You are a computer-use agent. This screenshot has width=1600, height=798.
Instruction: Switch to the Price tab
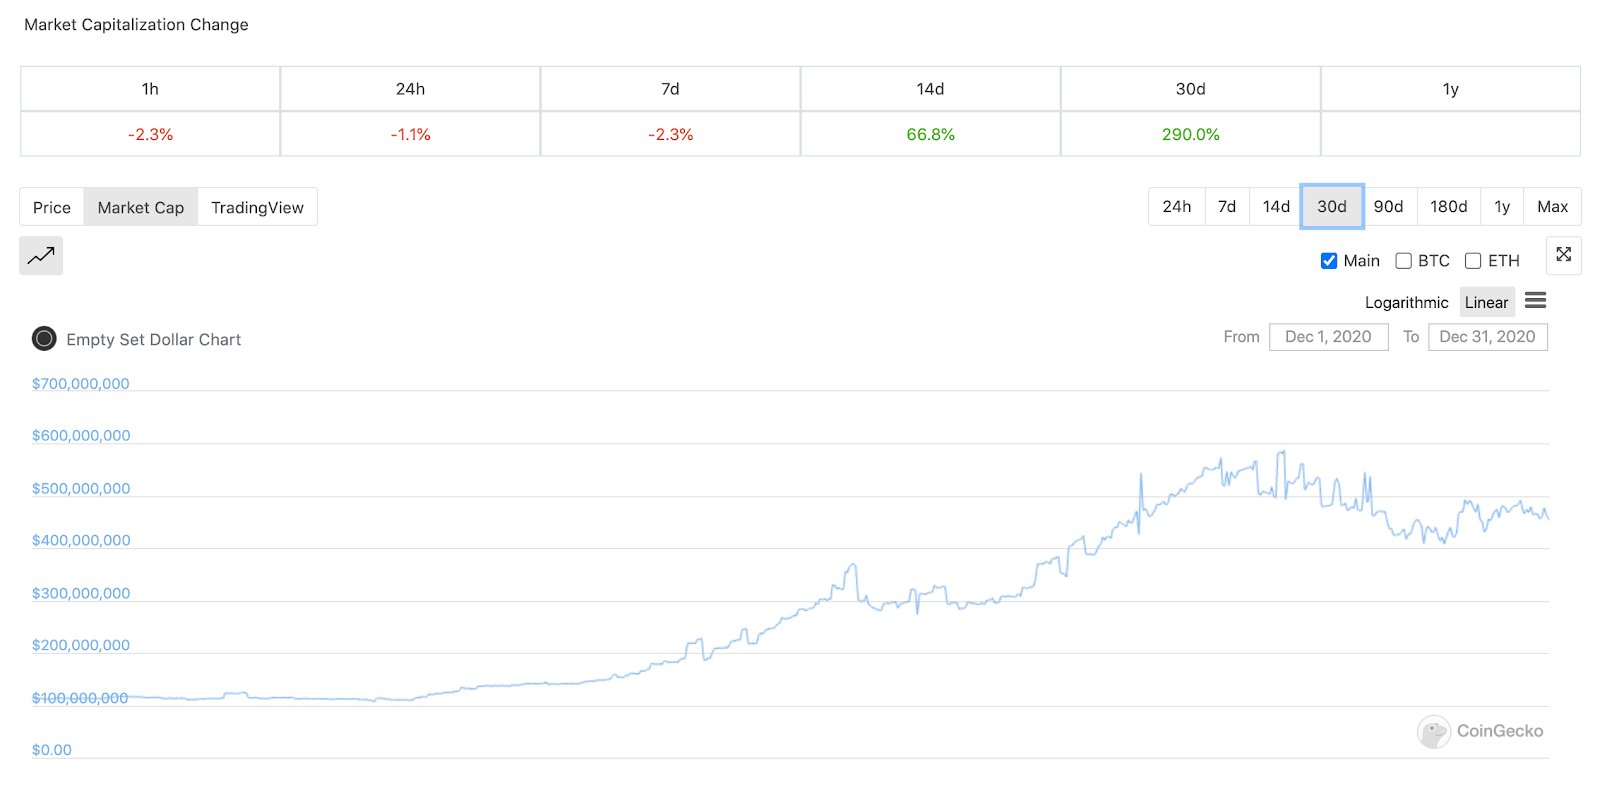[x=52, y=207]
